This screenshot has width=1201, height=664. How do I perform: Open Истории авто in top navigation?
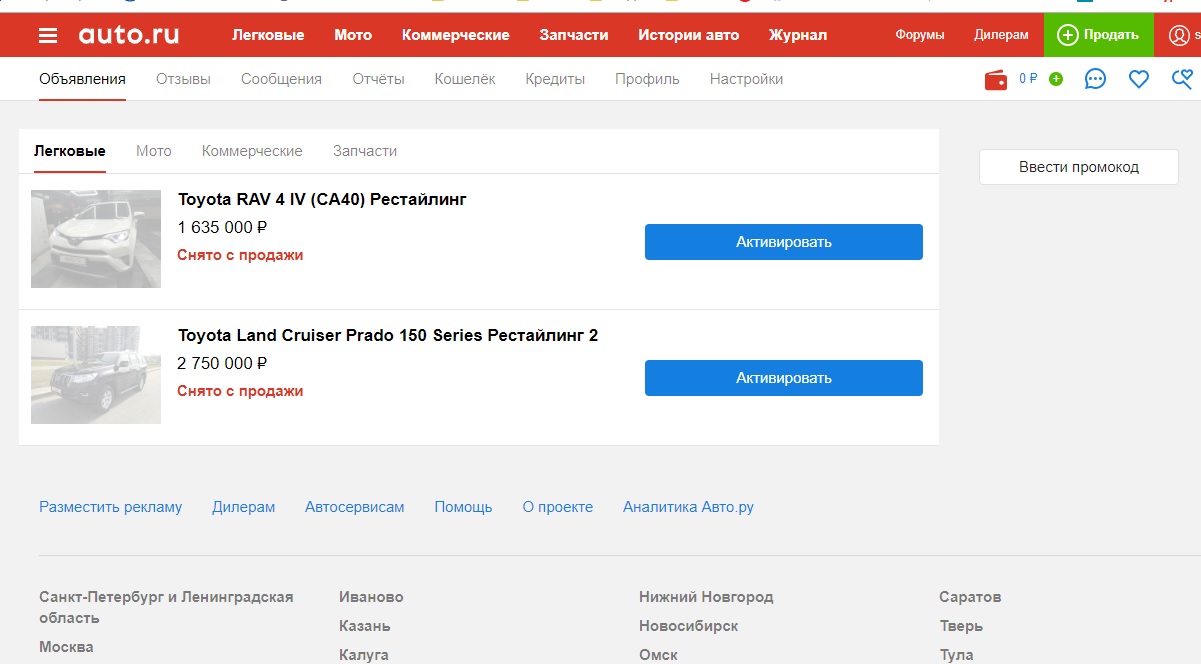coord(689,35)
